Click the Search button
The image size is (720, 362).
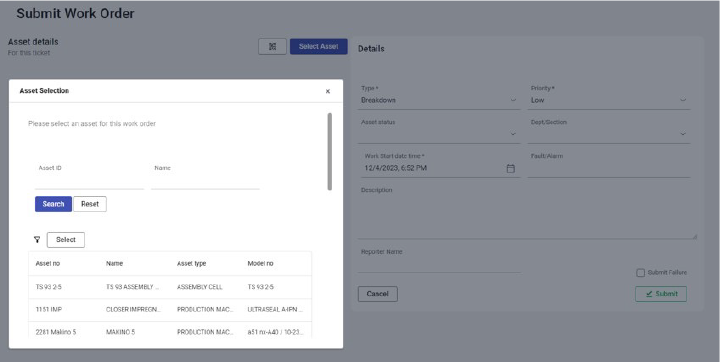click(53, 204)
